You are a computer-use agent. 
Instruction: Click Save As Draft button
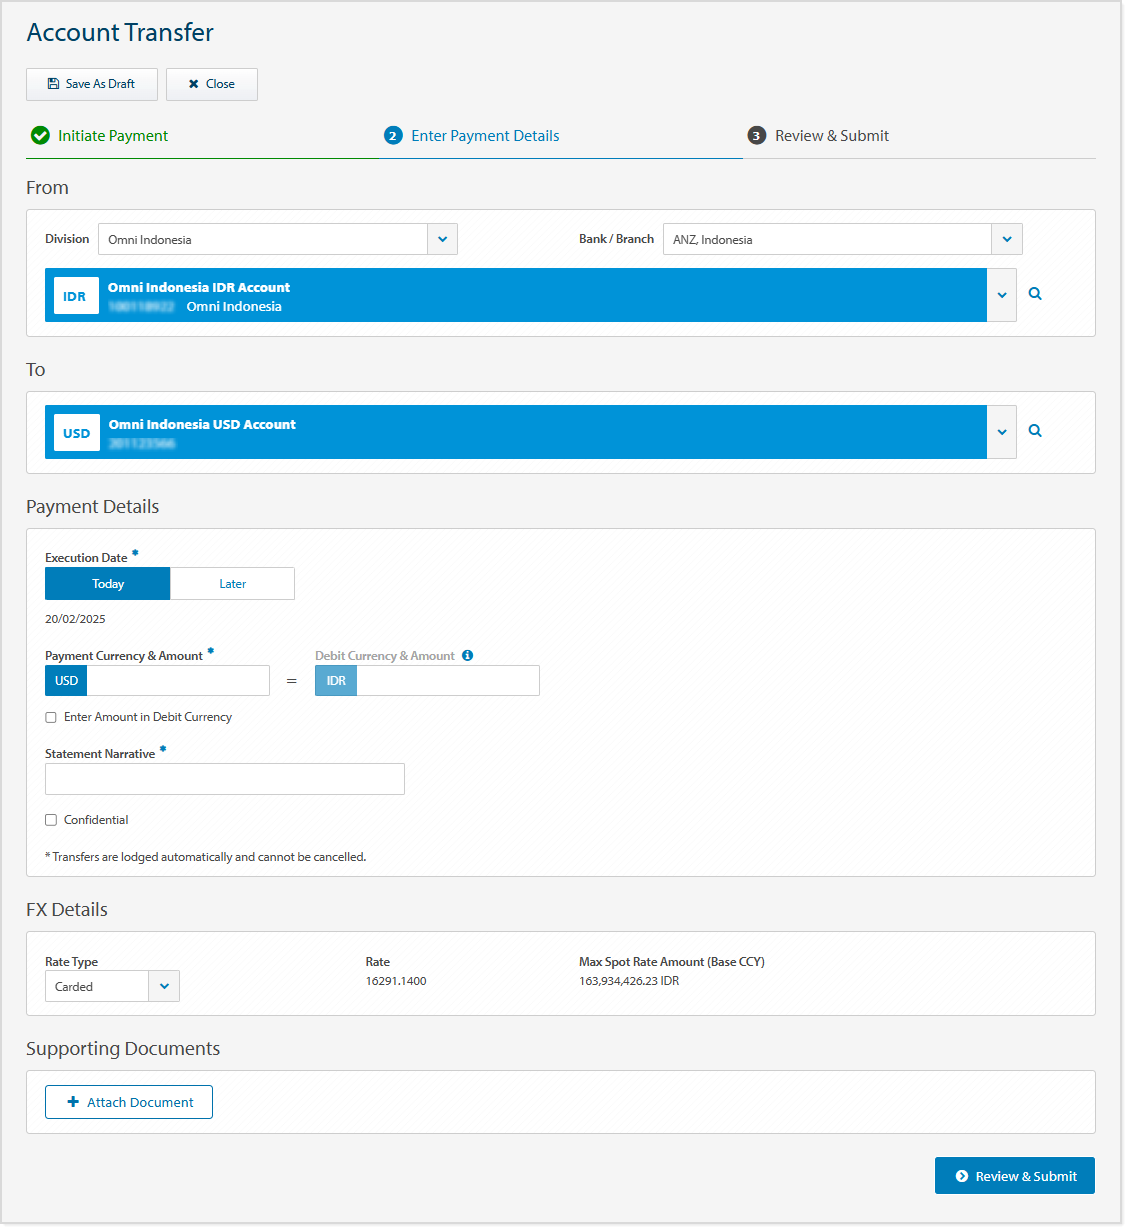pyautogui.click(x=92, y=84)
